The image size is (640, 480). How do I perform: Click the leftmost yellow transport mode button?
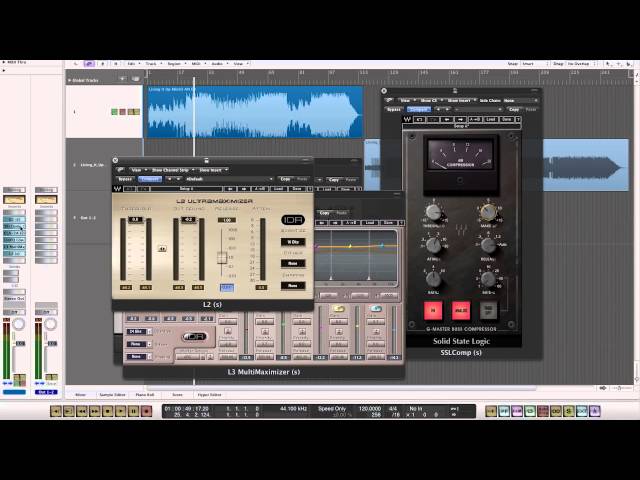491,411
